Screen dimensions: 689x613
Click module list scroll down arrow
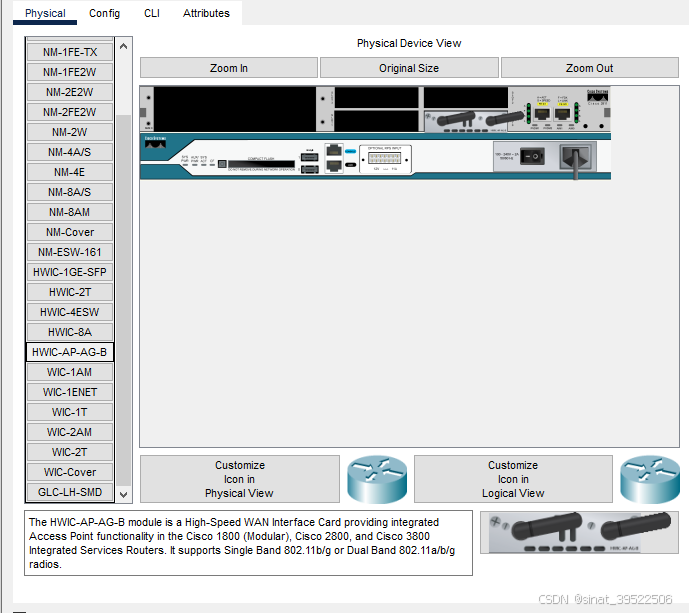123,494
